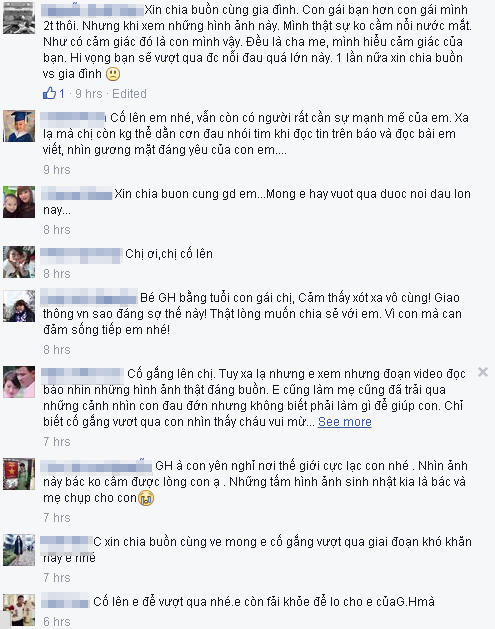
Task: Click the avatar next to 'C xin chia buồn' comment
Action: pos(19,550)
